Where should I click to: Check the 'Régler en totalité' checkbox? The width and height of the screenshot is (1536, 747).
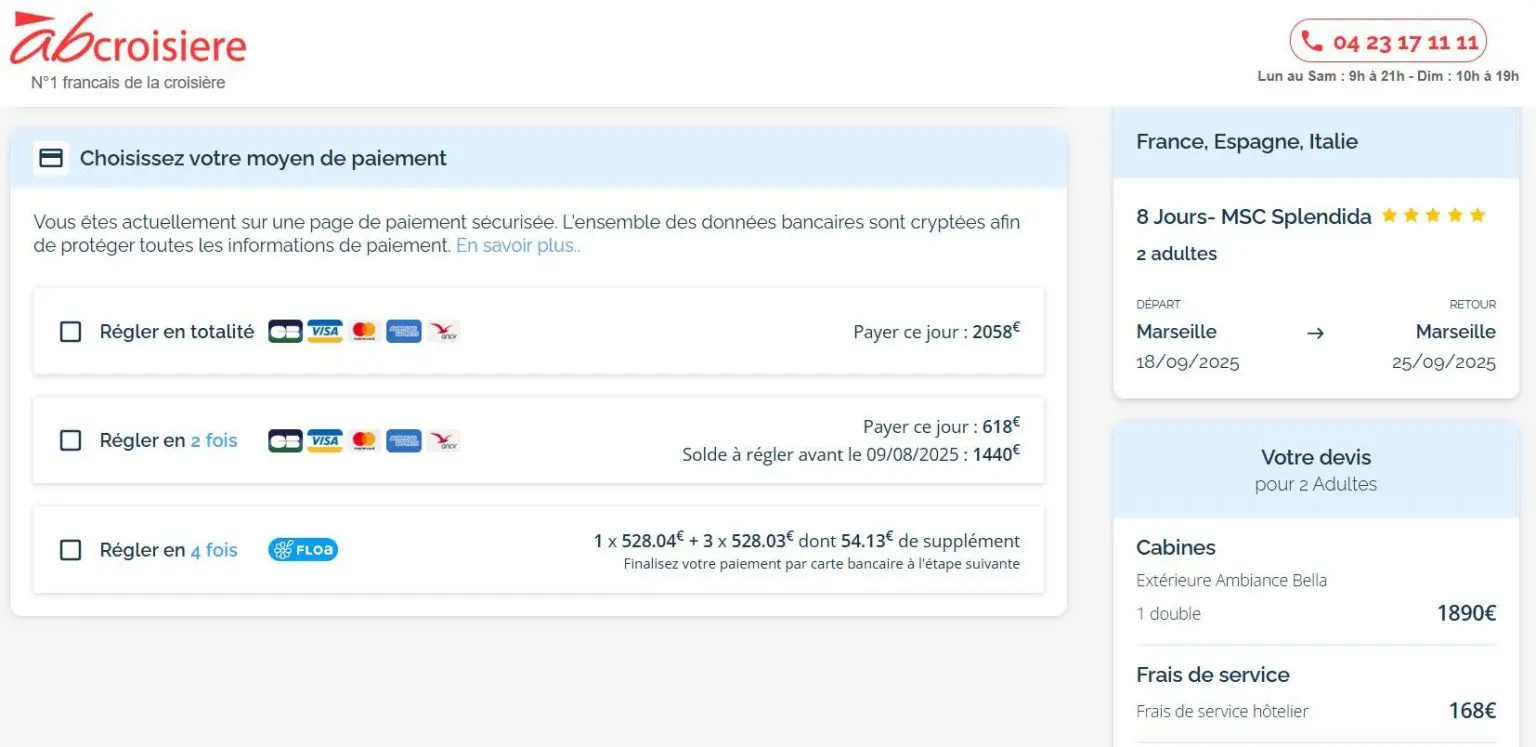(71, 332)
